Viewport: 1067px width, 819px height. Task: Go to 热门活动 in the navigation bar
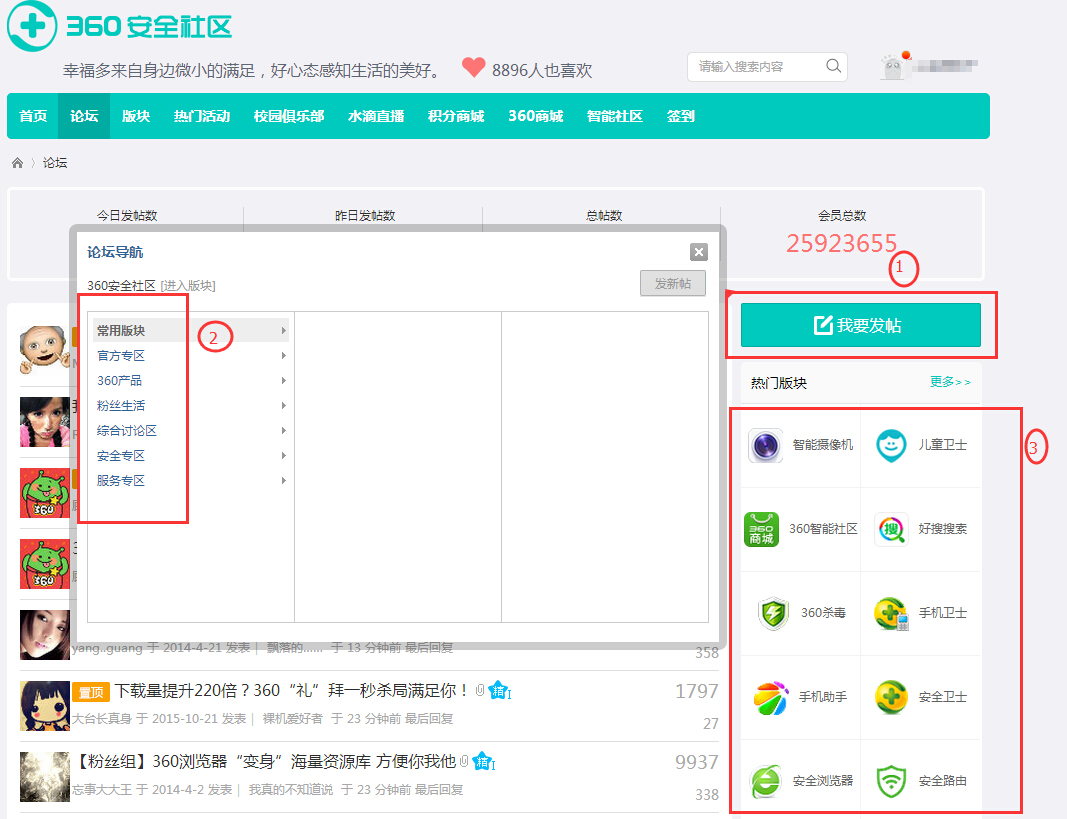[x=201, y=116]
